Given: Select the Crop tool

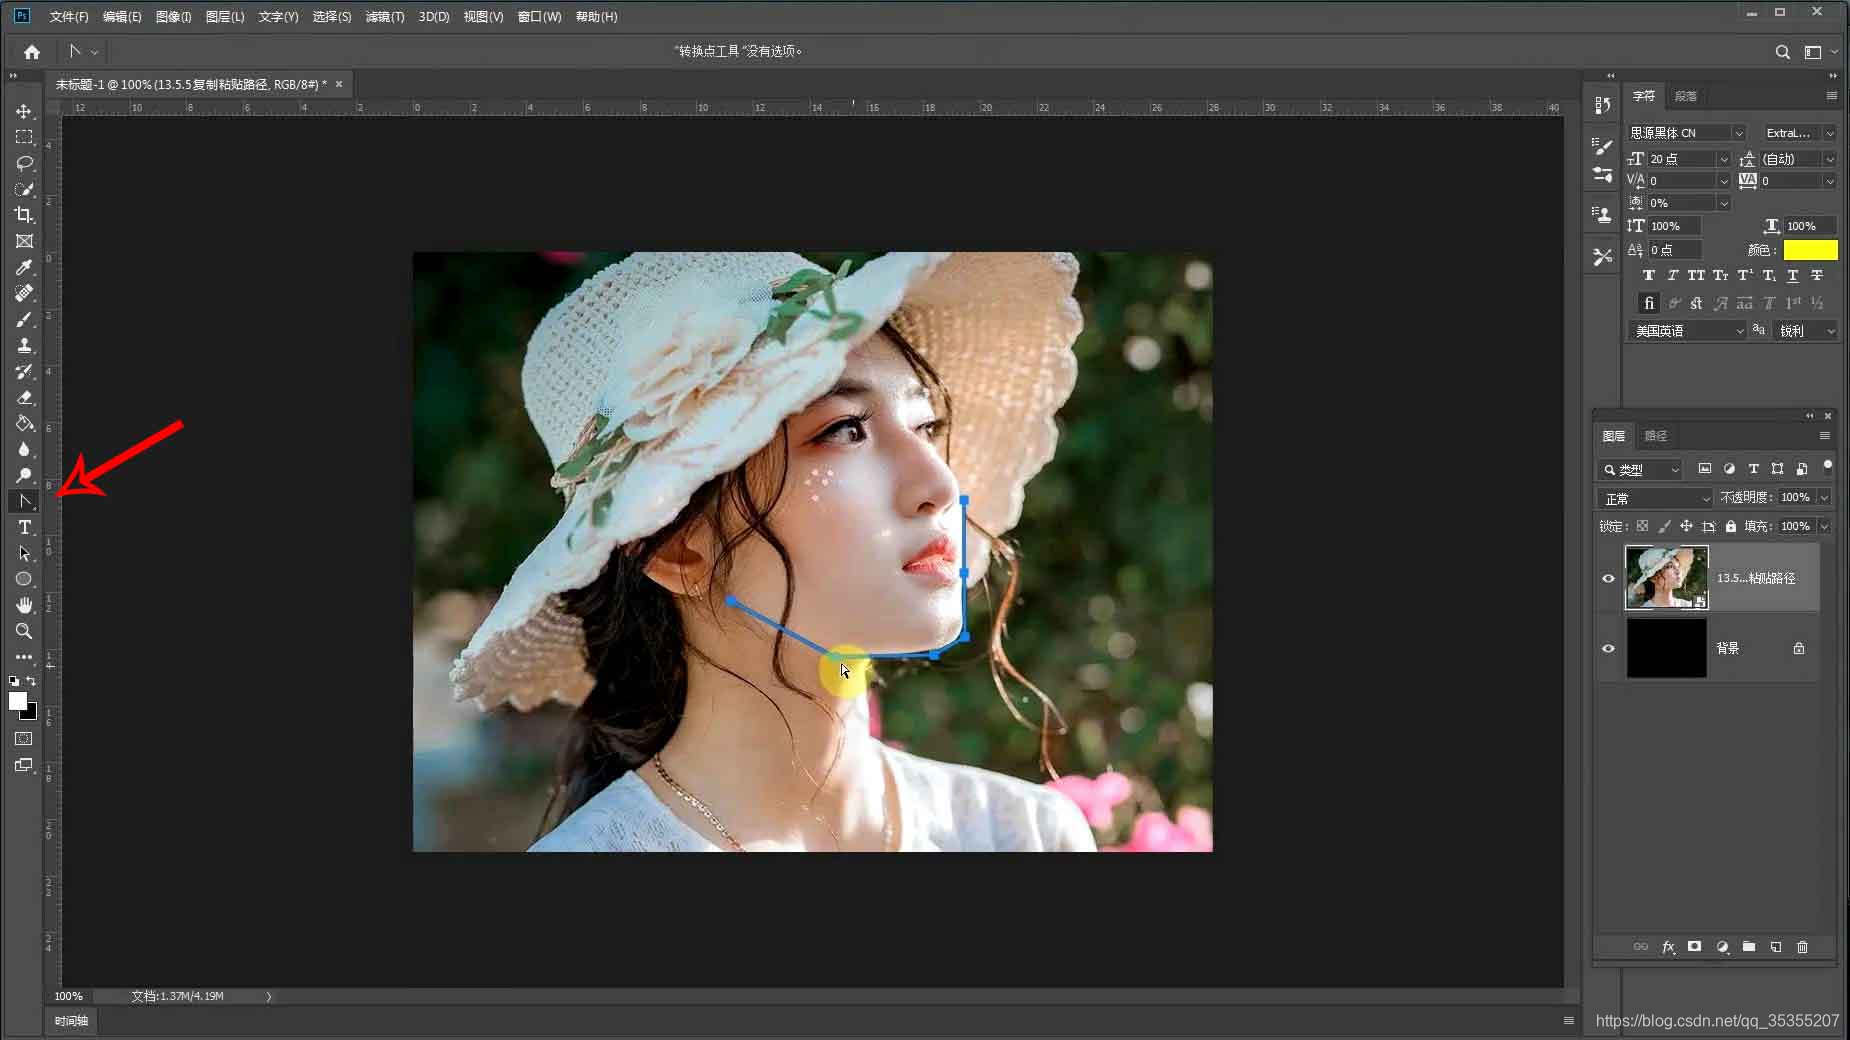Looking at the screenshot, I should (x=24, y=215).
